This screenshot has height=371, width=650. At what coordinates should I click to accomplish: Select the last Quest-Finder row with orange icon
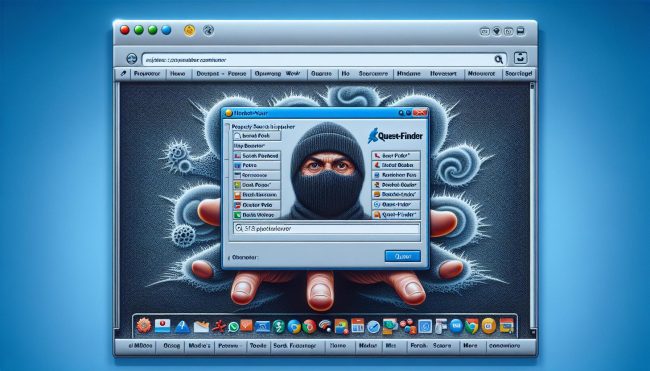tap(396, 215)
